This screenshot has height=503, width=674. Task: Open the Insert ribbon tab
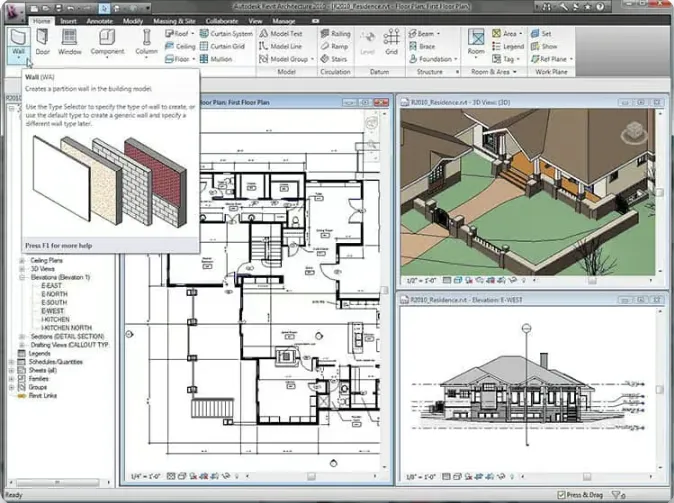[68, 21]
